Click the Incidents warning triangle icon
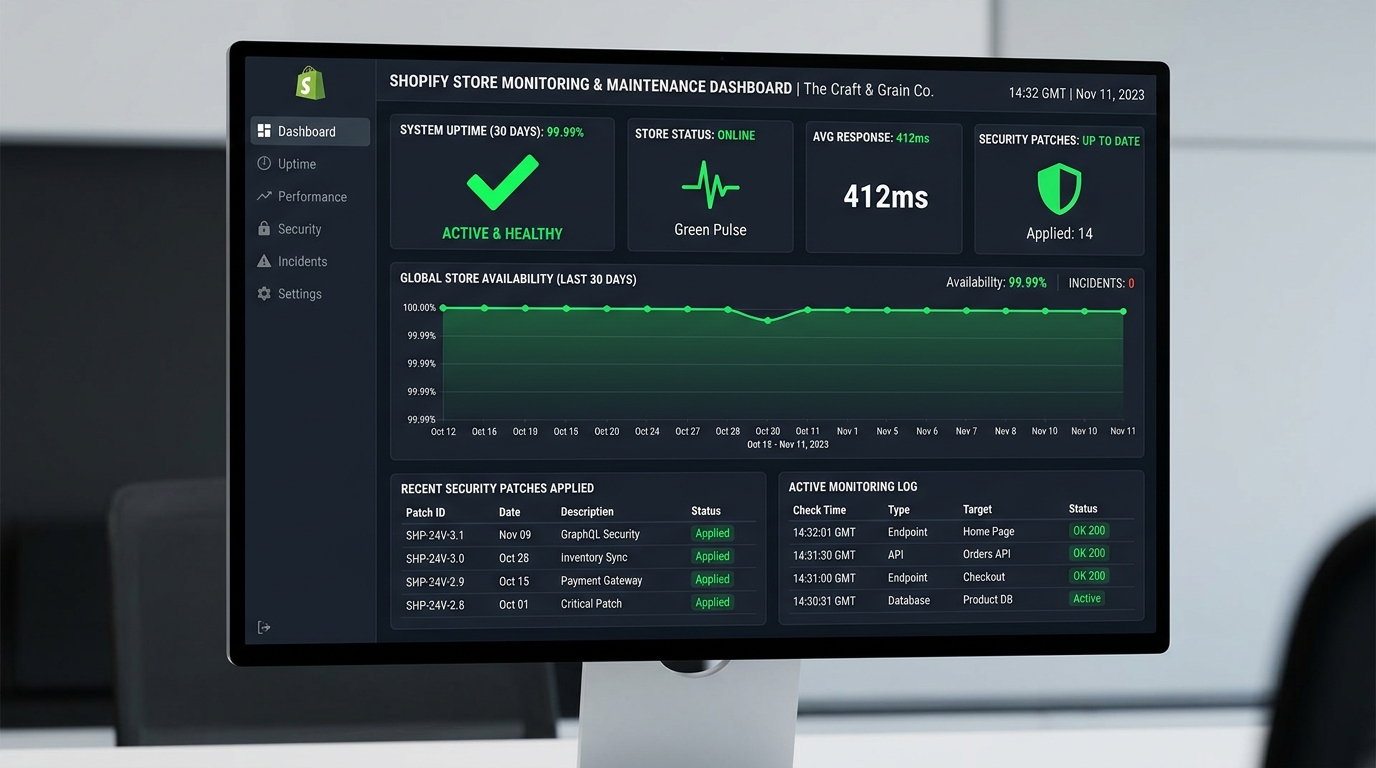1376x768 pixels. [x=264, y=261]
